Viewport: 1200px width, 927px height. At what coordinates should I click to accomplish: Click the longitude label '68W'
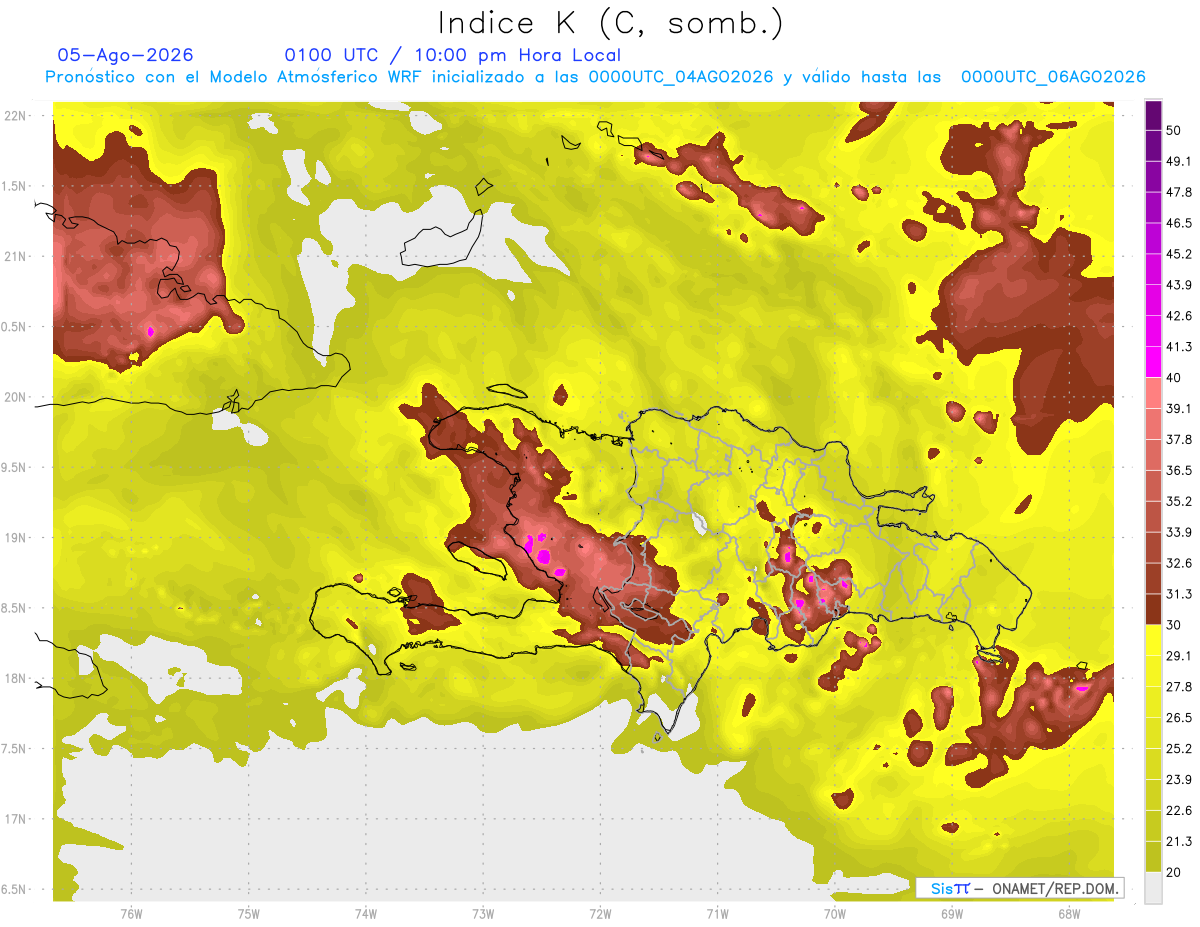pyautogui.click(x=1069, y=914)
